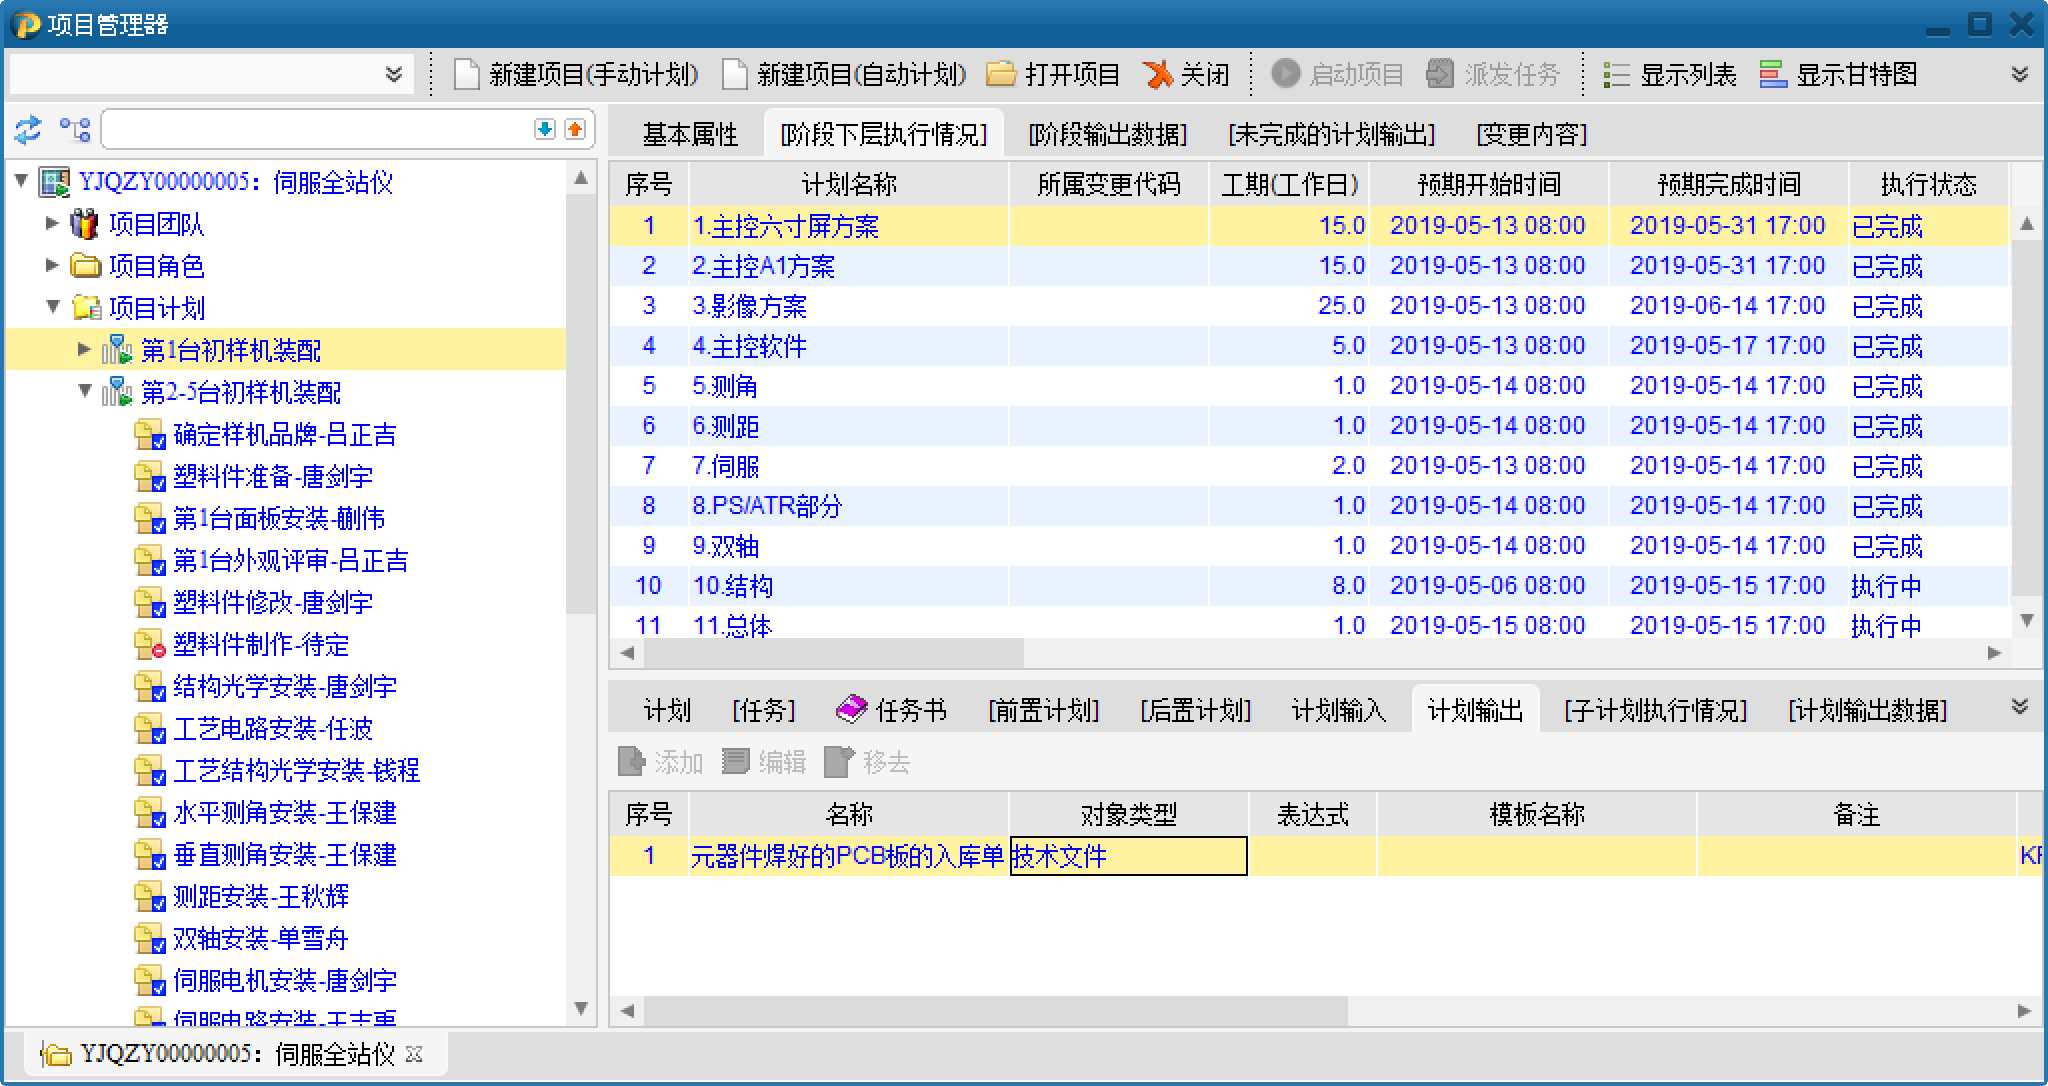2048x1086 pixels.
Task: Open the [前置计划] tab
Action: [1043, 710]
